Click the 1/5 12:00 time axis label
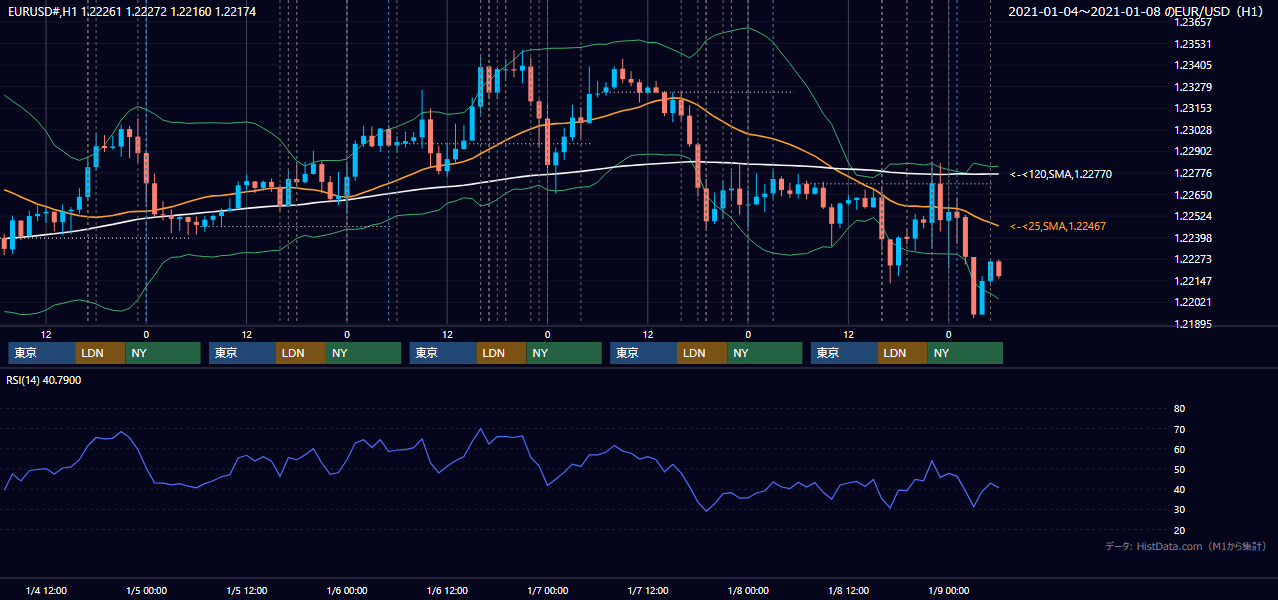1278x600 pixels. tap(246, 590)
